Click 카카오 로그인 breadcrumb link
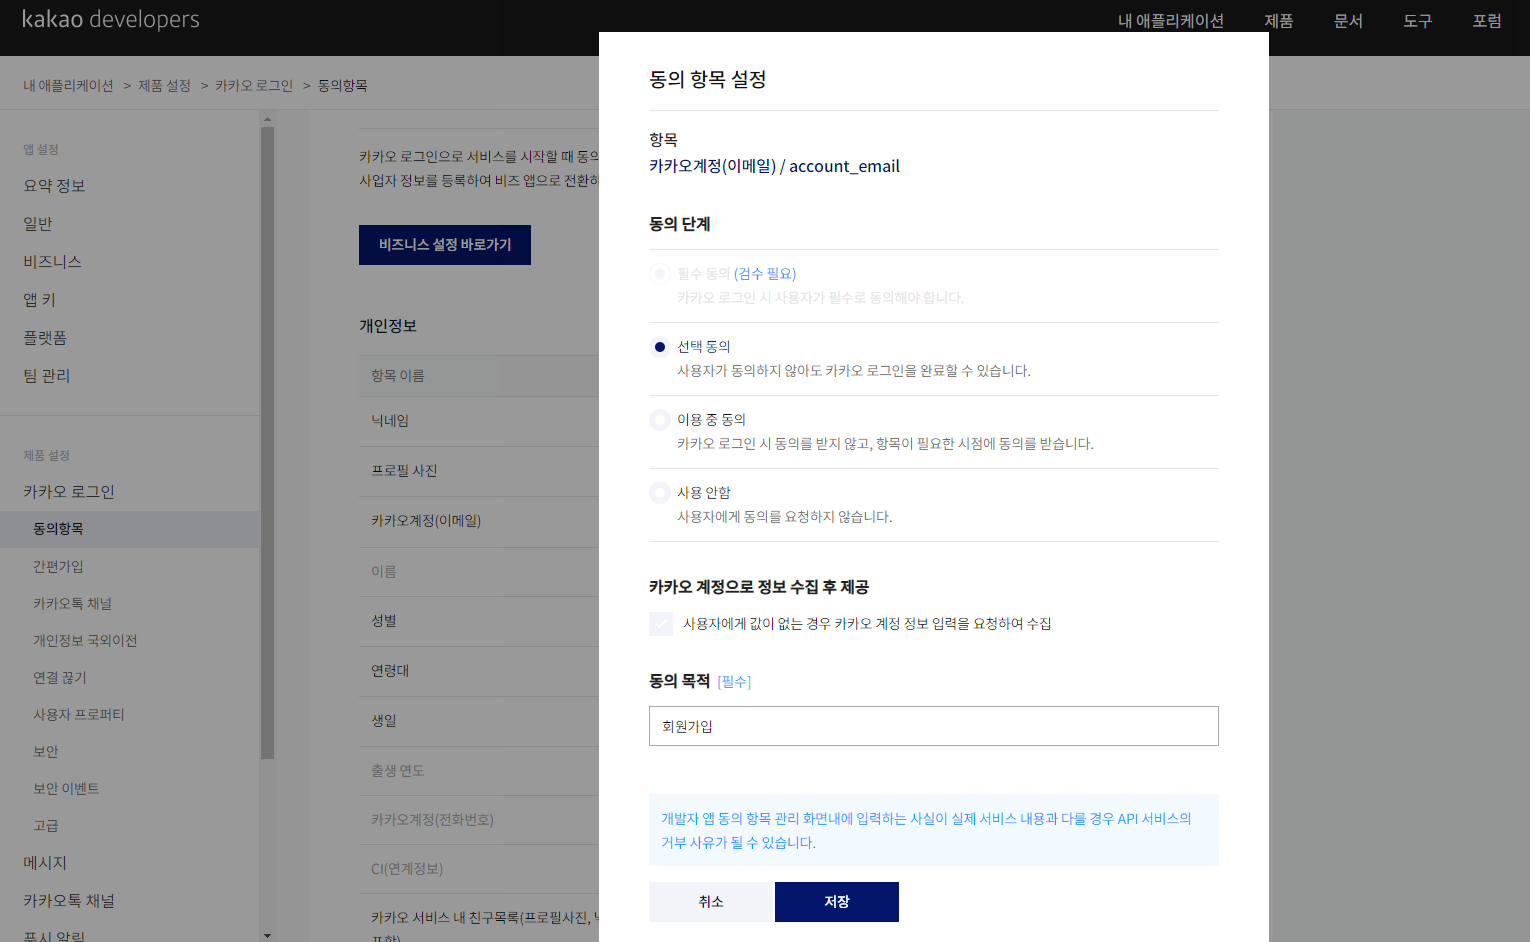The image size is (1530, 942). (254, 86)
